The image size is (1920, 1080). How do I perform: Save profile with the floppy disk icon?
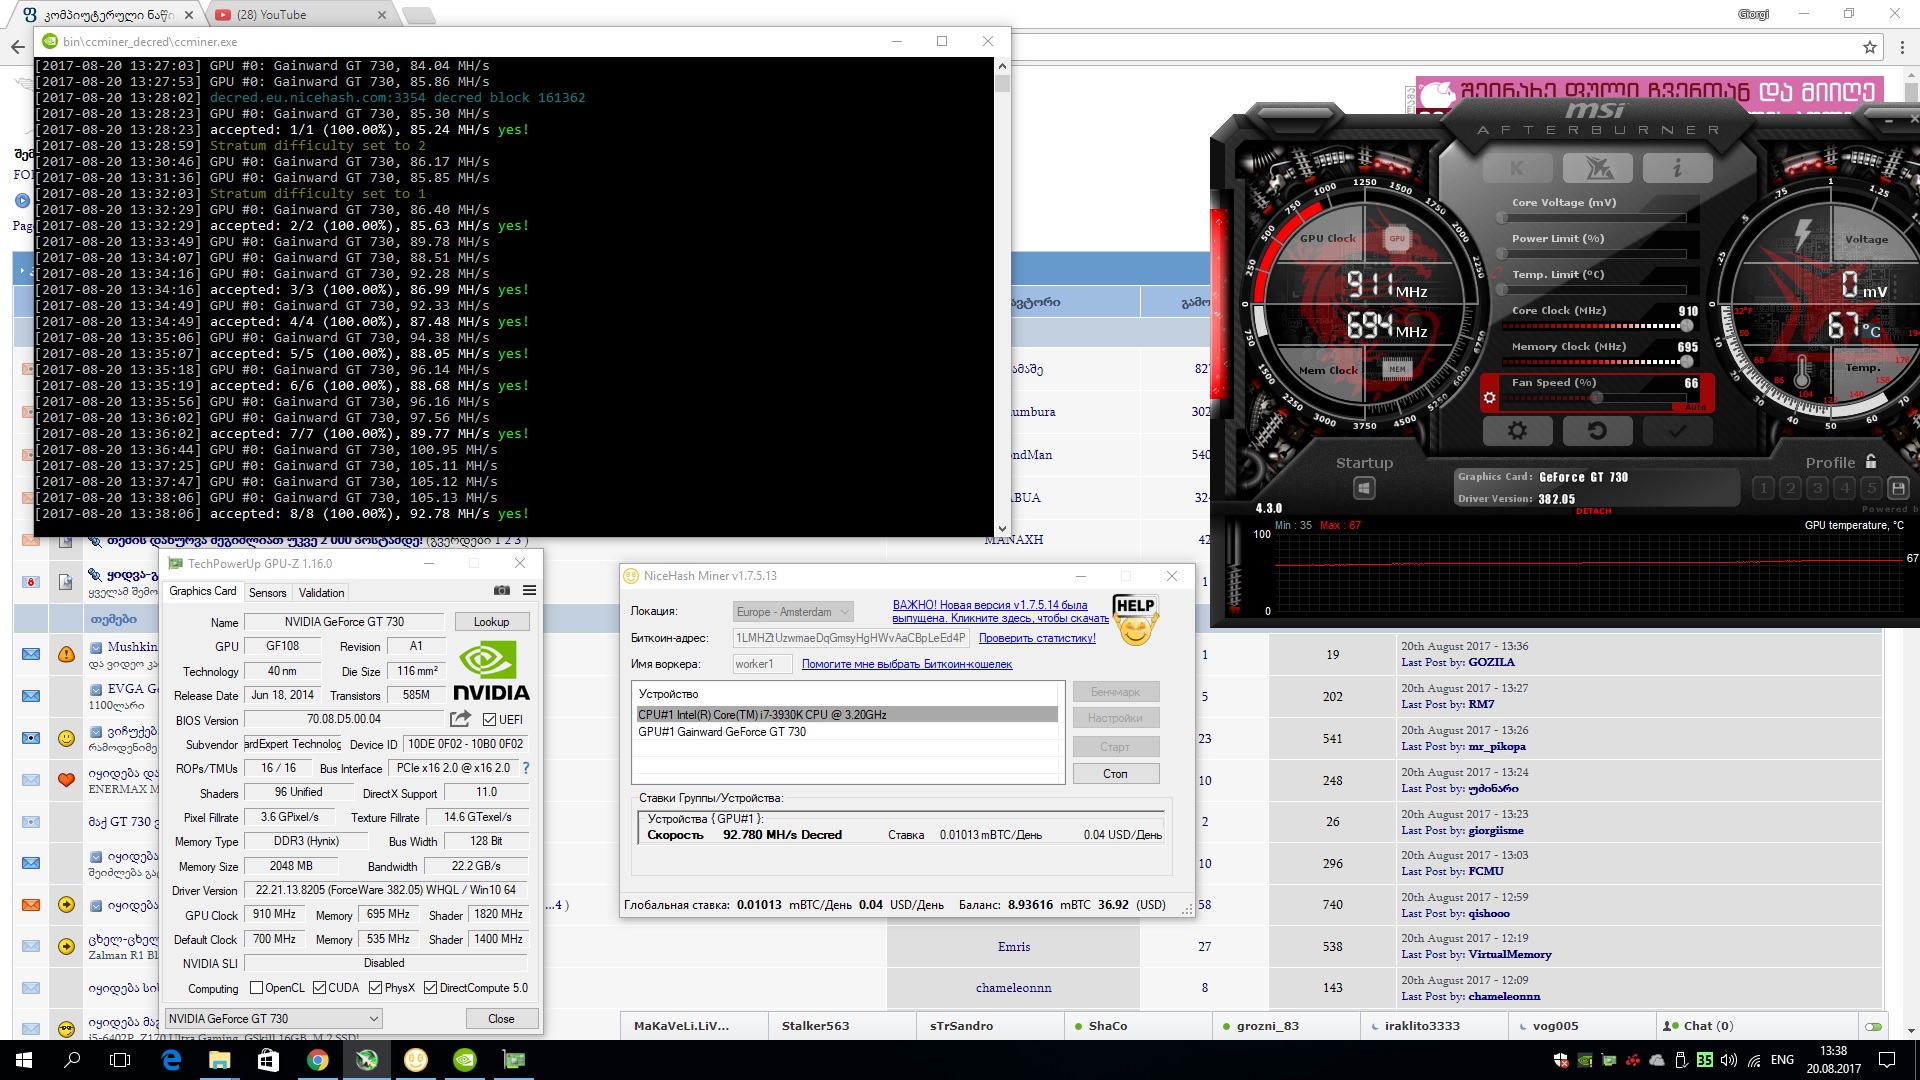coord(1898,488)
